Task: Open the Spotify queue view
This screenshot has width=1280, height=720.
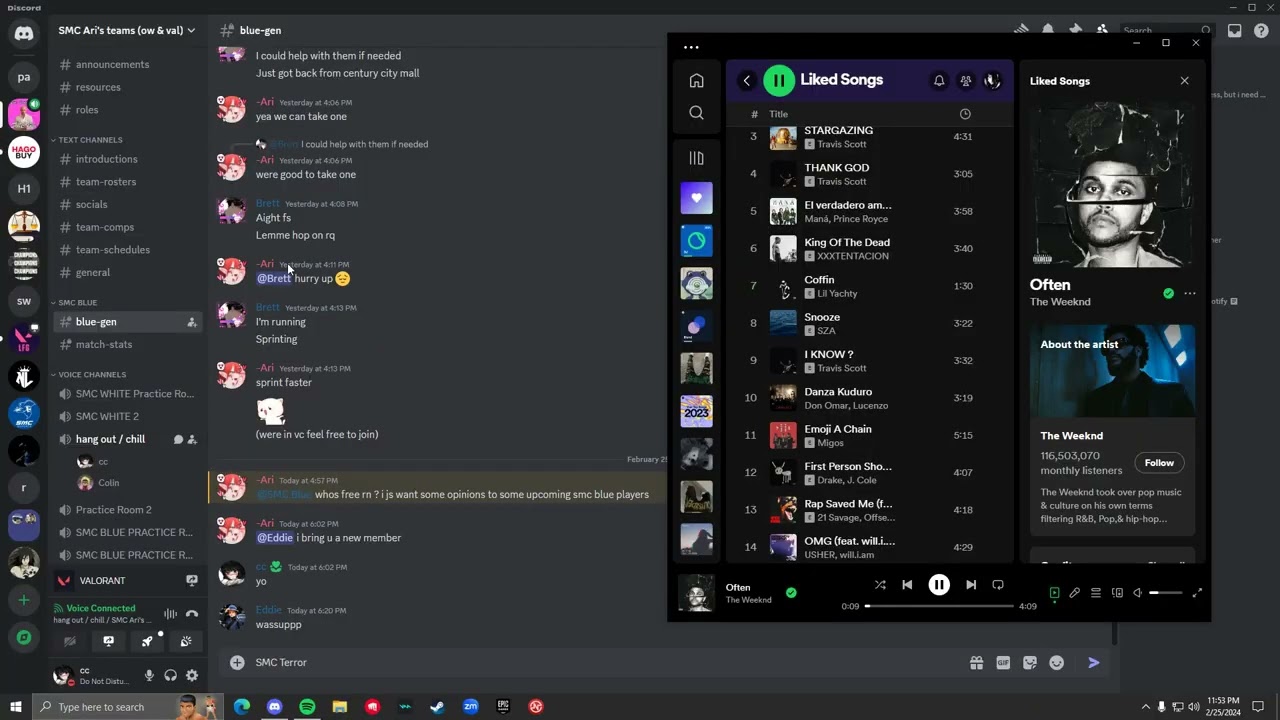Action: 1096,593
